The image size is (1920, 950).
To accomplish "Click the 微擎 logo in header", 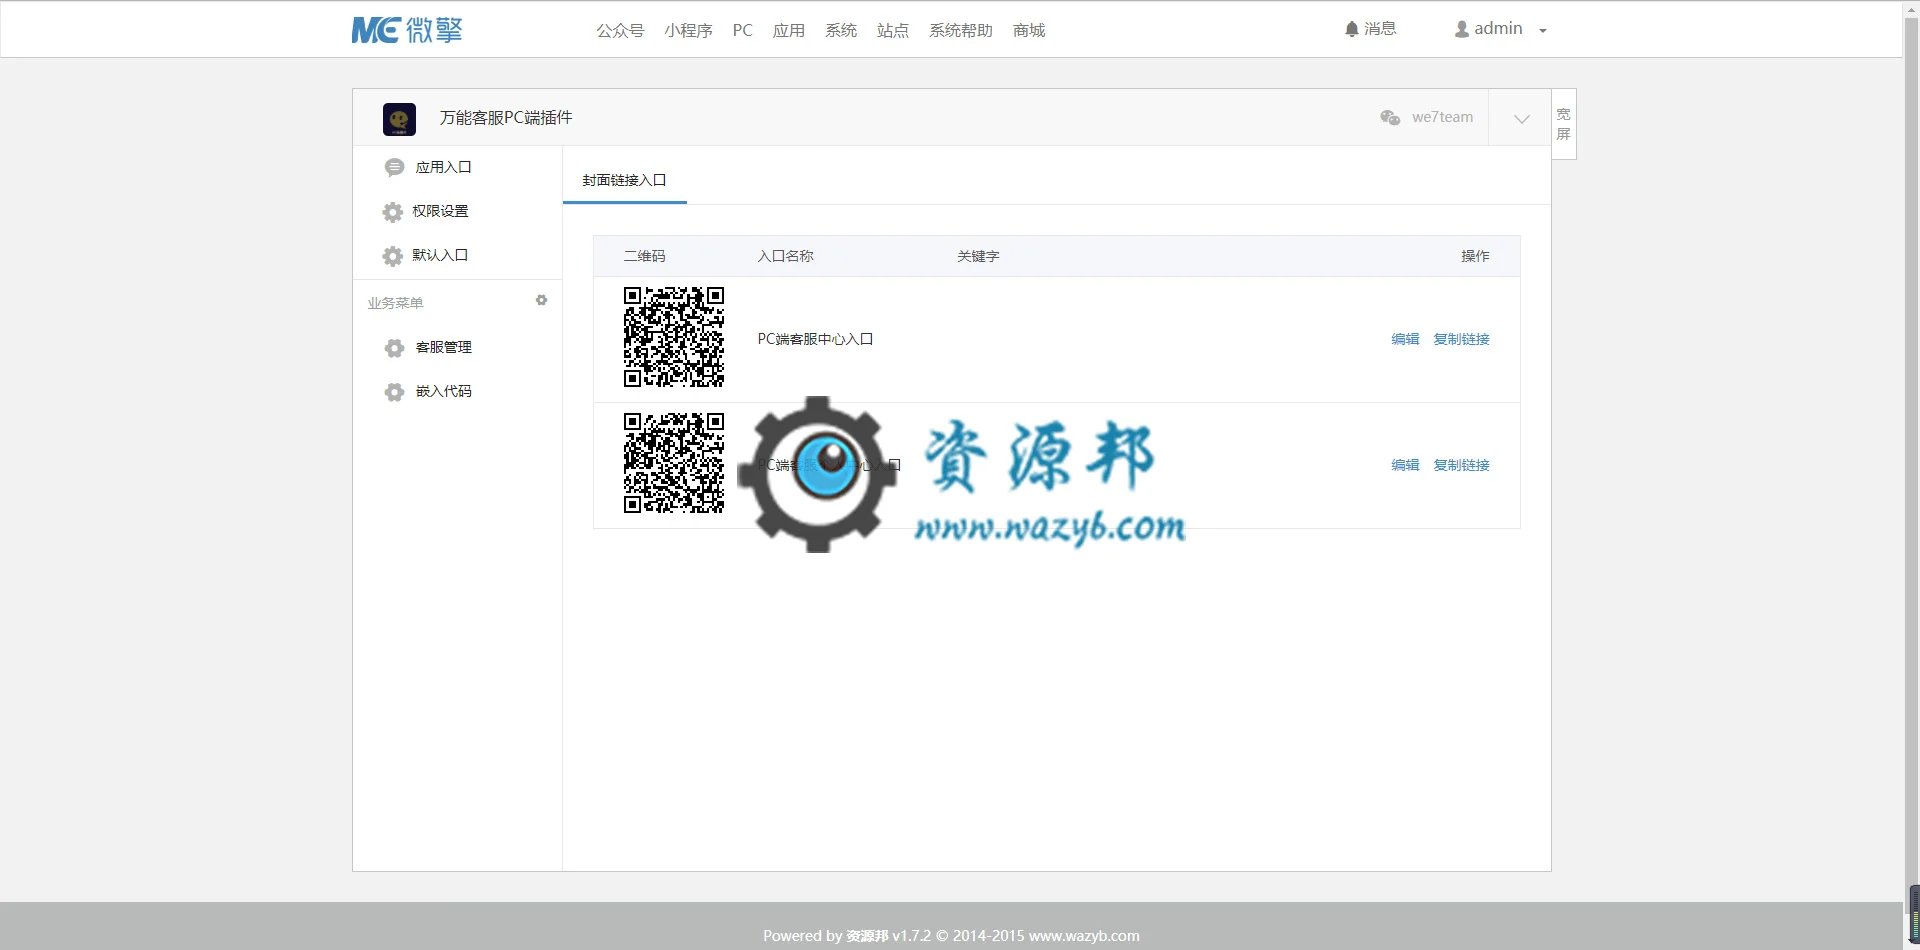I will (x=407, y=30).
